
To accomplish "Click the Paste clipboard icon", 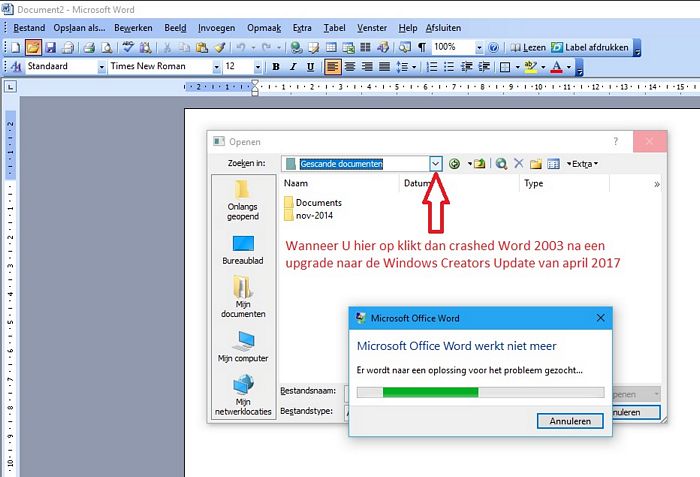I will click(202, 47).
